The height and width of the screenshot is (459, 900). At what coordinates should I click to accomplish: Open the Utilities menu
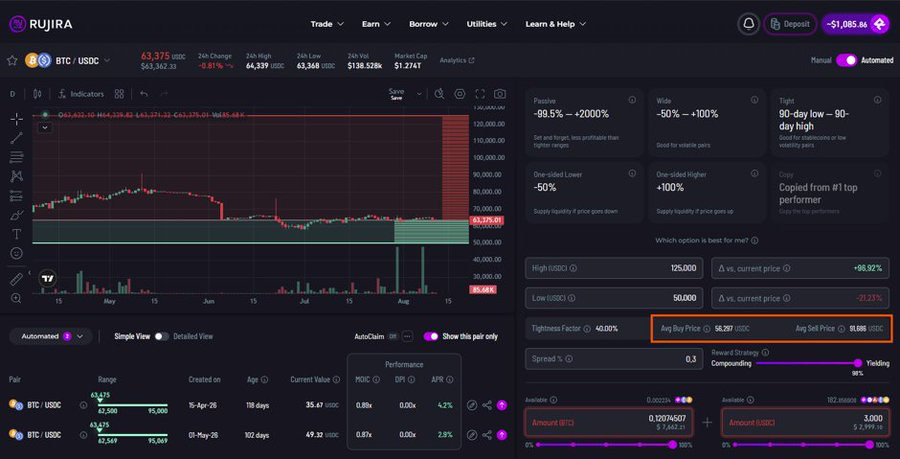487,24
